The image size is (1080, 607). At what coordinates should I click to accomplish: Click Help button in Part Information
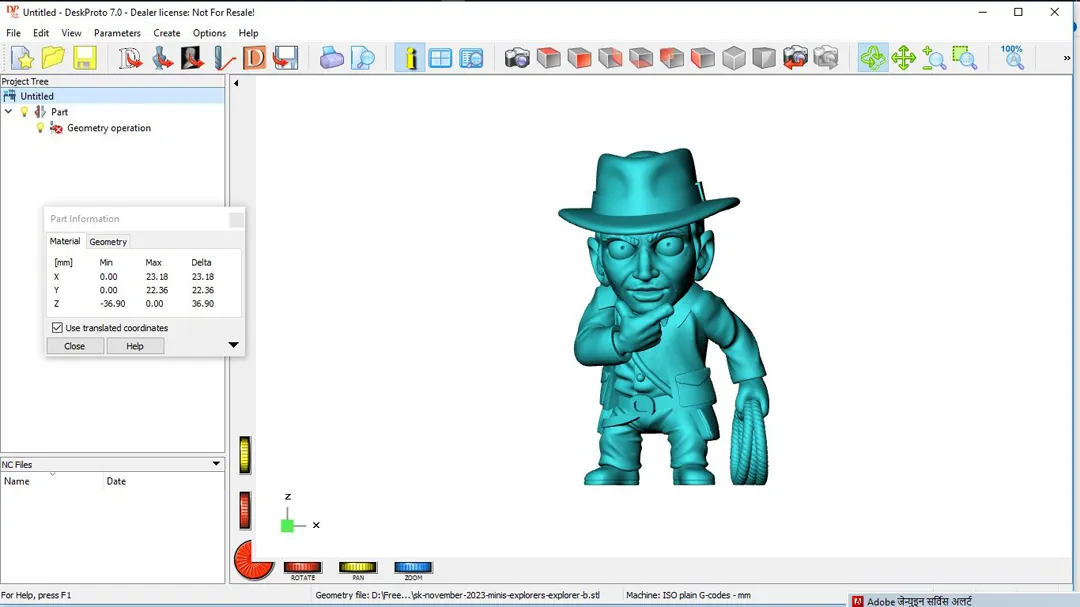(135, 346)
